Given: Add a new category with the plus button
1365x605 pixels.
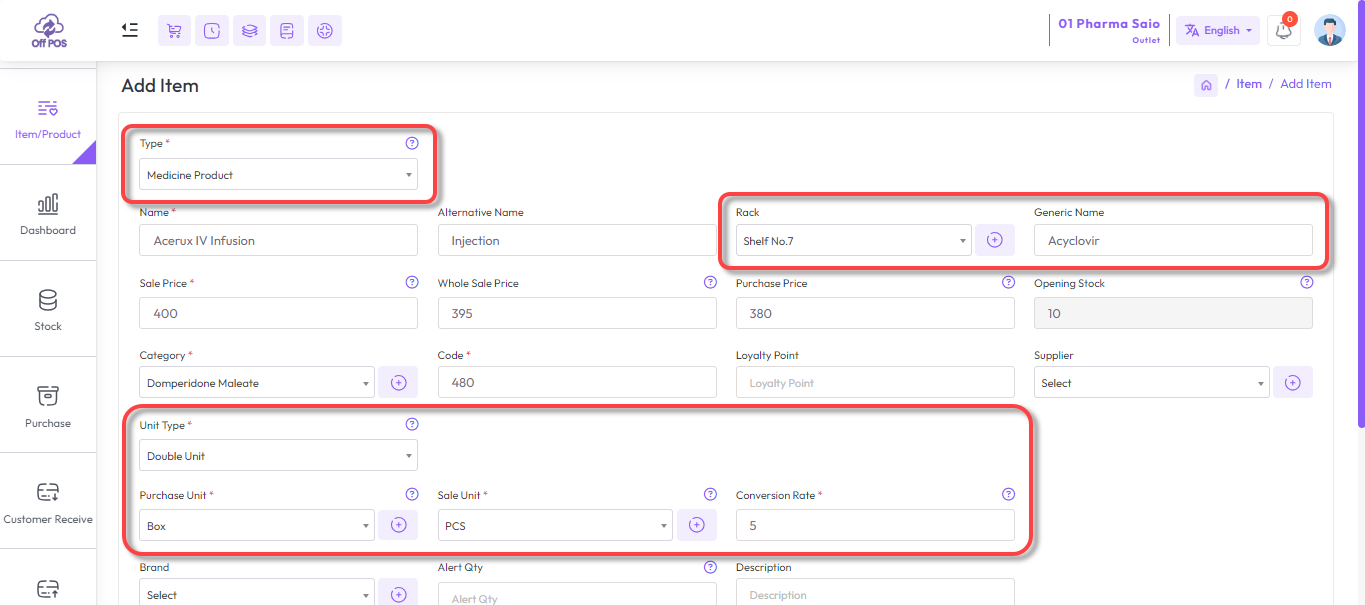Looking at the screenshot, I should pos(398,382).
